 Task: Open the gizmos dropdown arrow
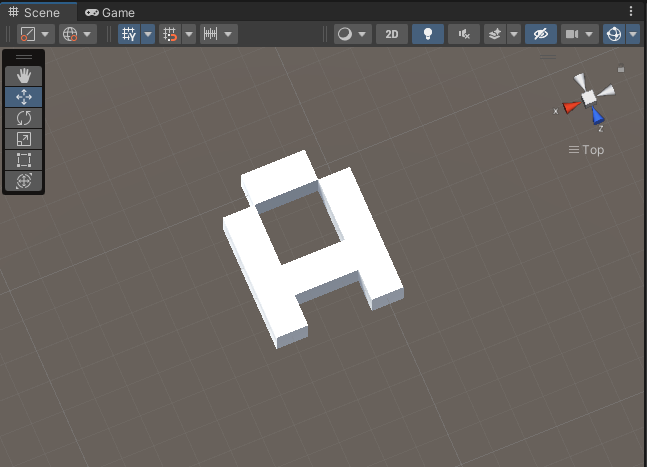[x=633, y=34]
